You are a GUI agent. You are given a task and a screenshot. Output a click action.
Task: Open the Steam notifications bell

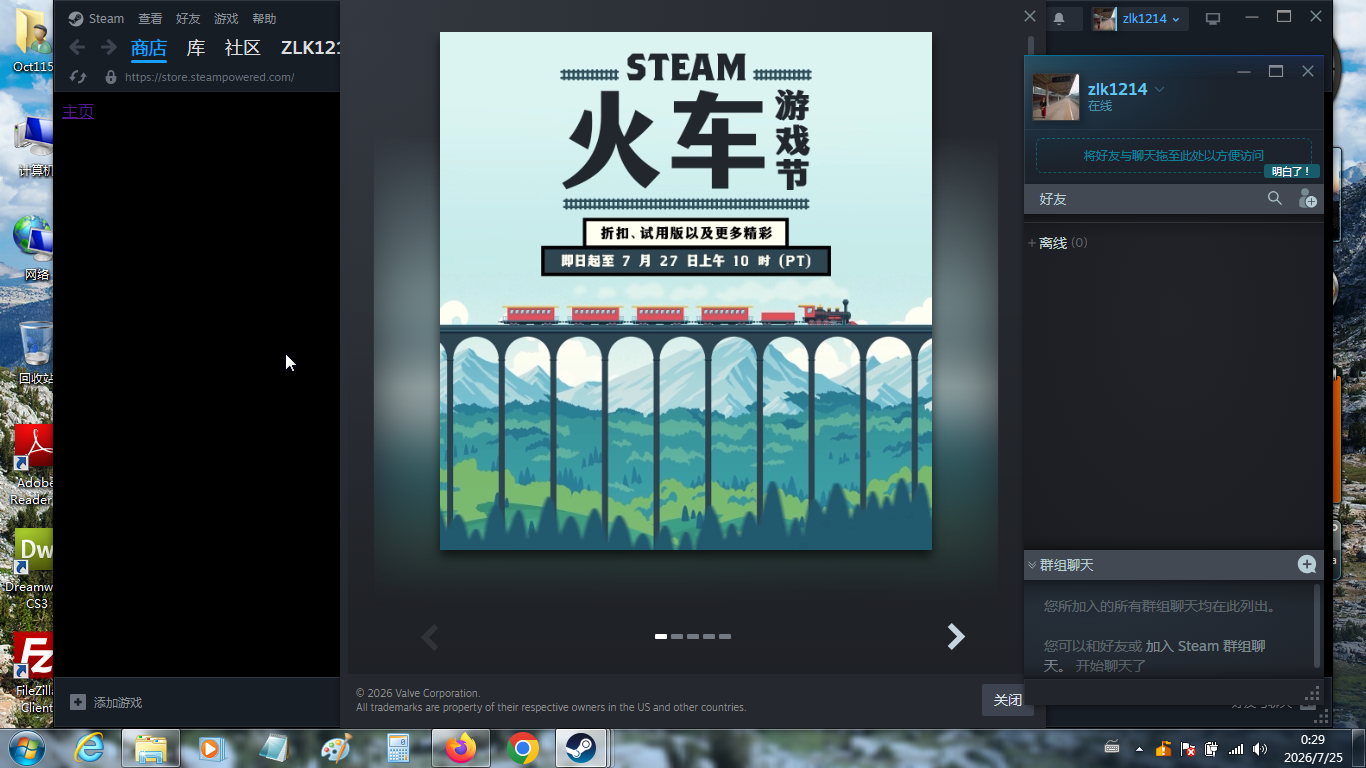click(1059, 18)
